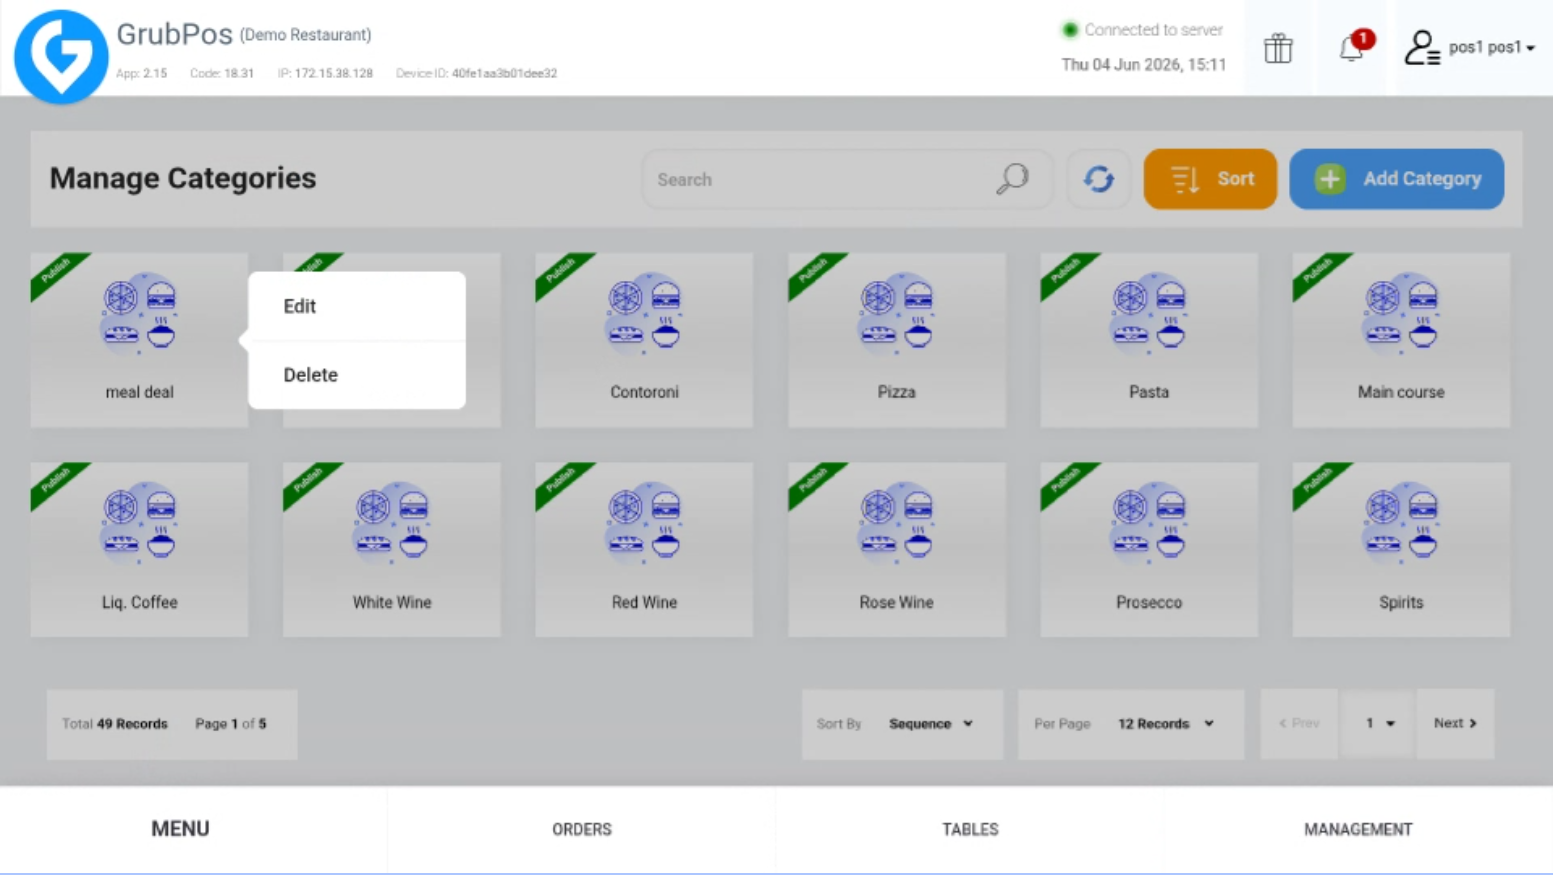Switch to the MANAGEMENT tab
The image size is (1553, 875).
click(1358, 829)
